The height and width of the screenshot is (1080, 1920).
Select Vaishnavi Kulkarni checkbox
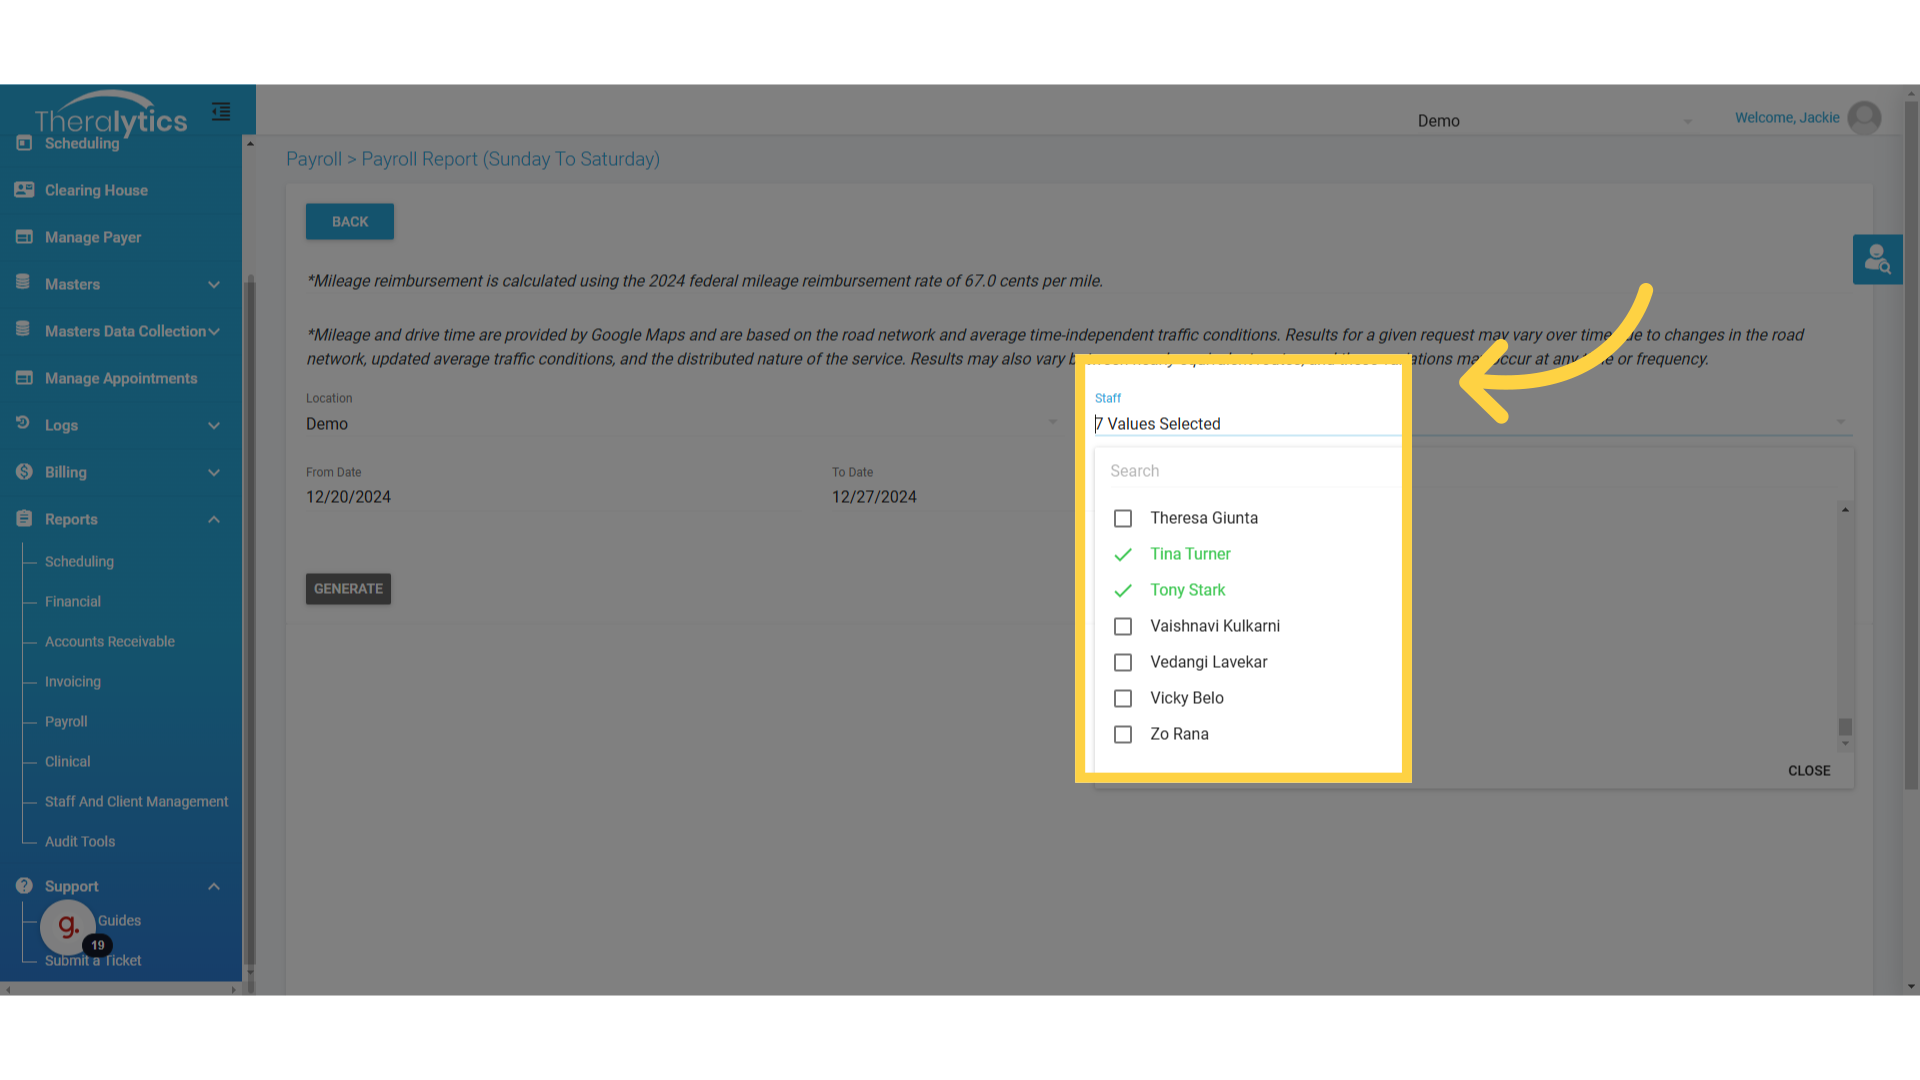pos(1123,626)
